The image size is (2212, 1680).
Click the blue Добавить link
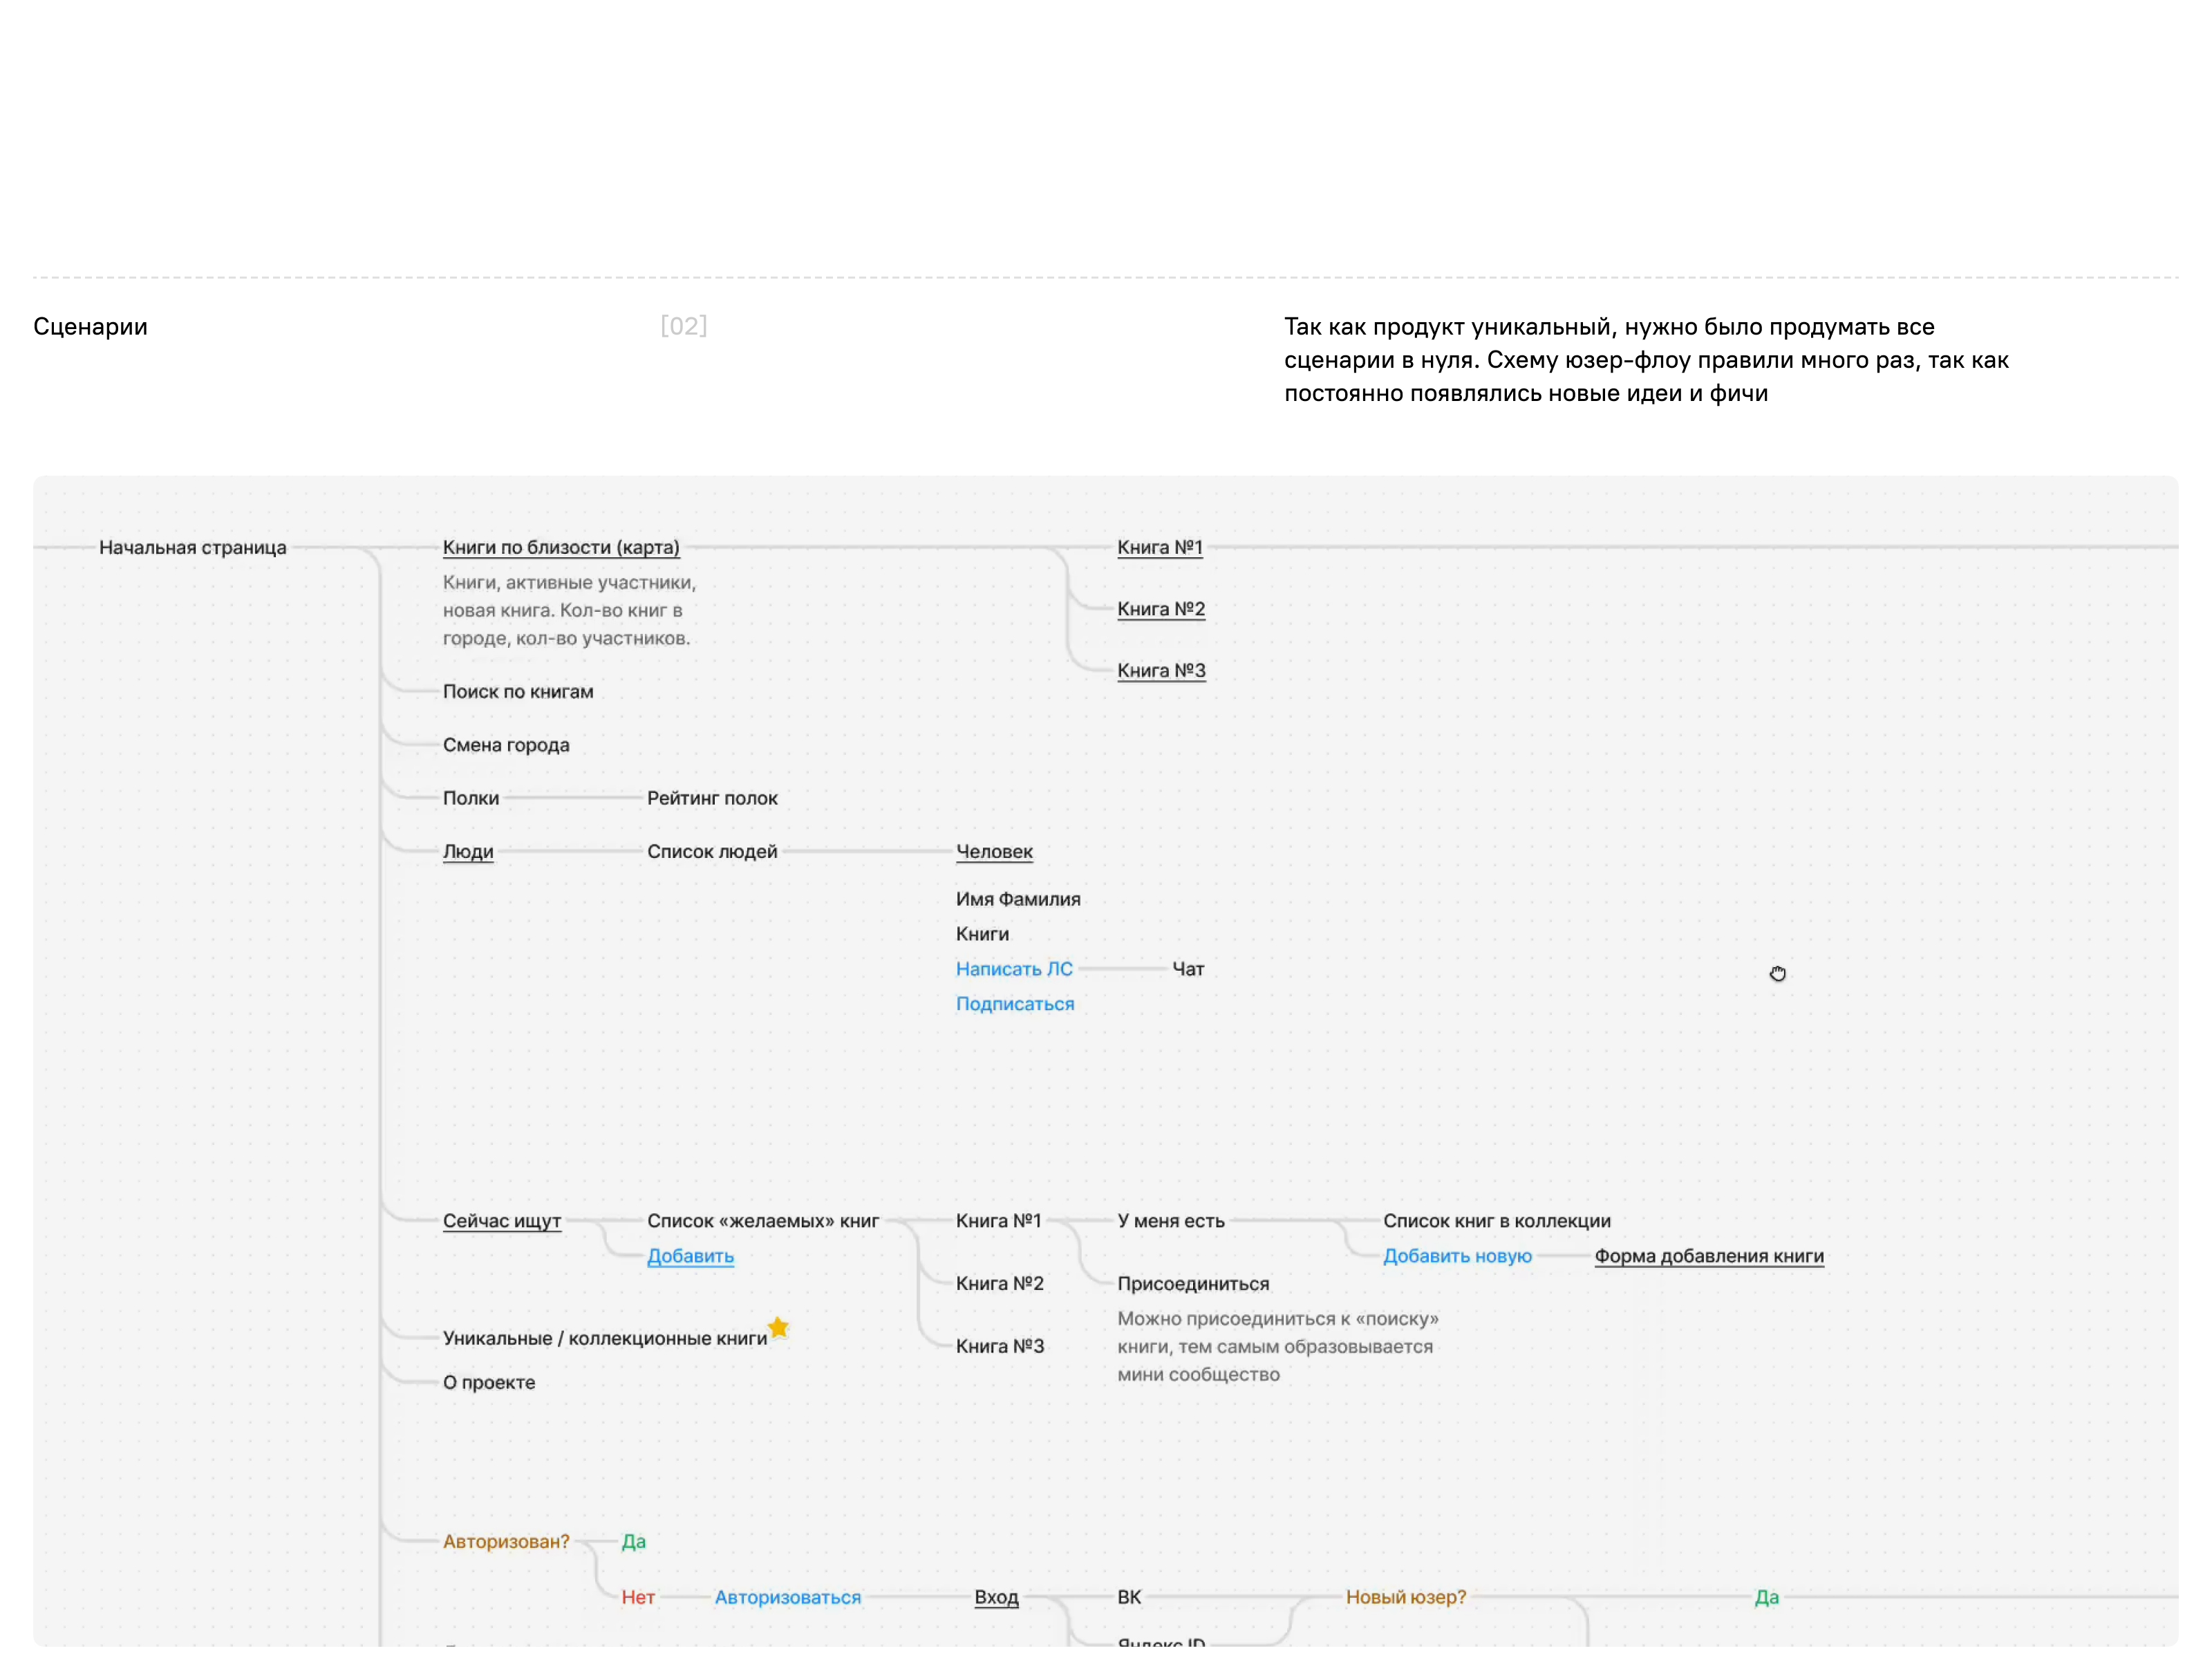click(690, 1256)
